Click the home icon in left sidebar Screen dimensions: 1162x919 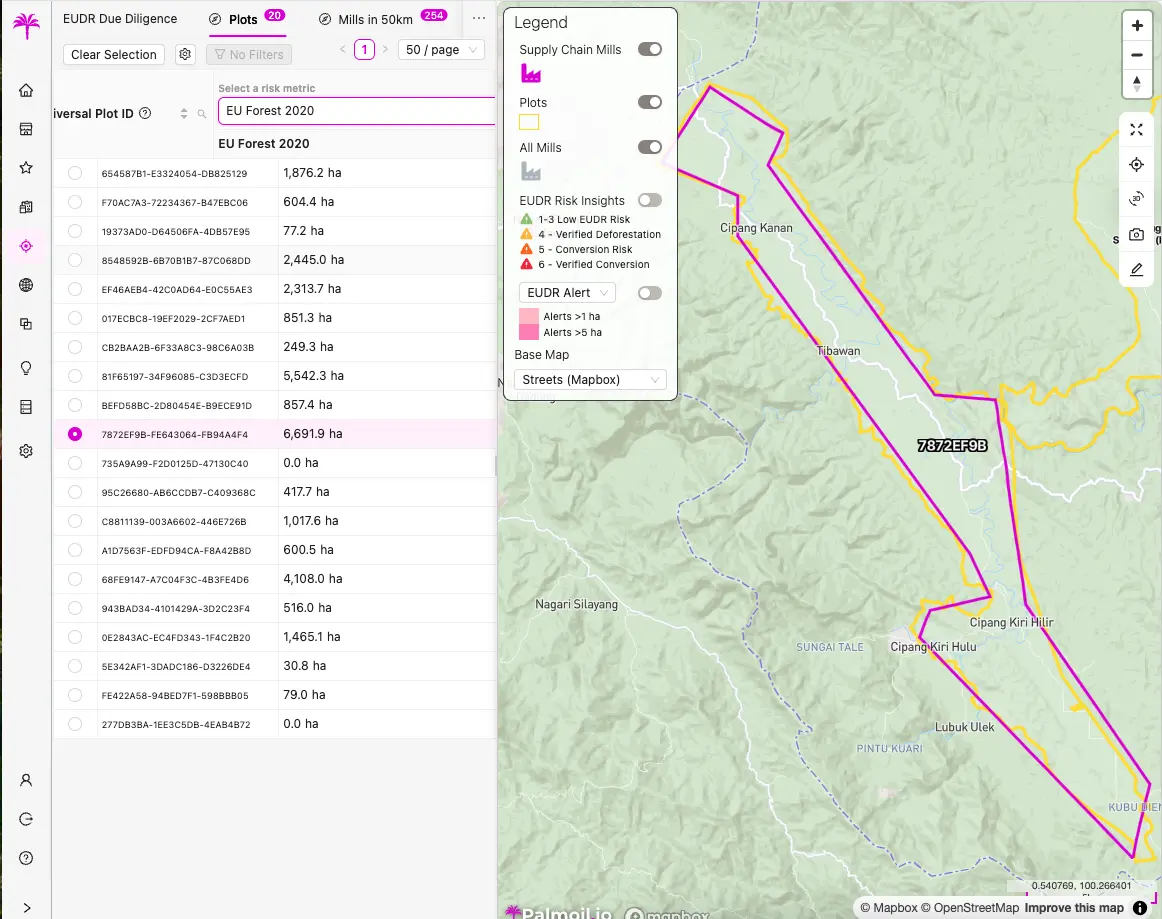tap(26, 90)
